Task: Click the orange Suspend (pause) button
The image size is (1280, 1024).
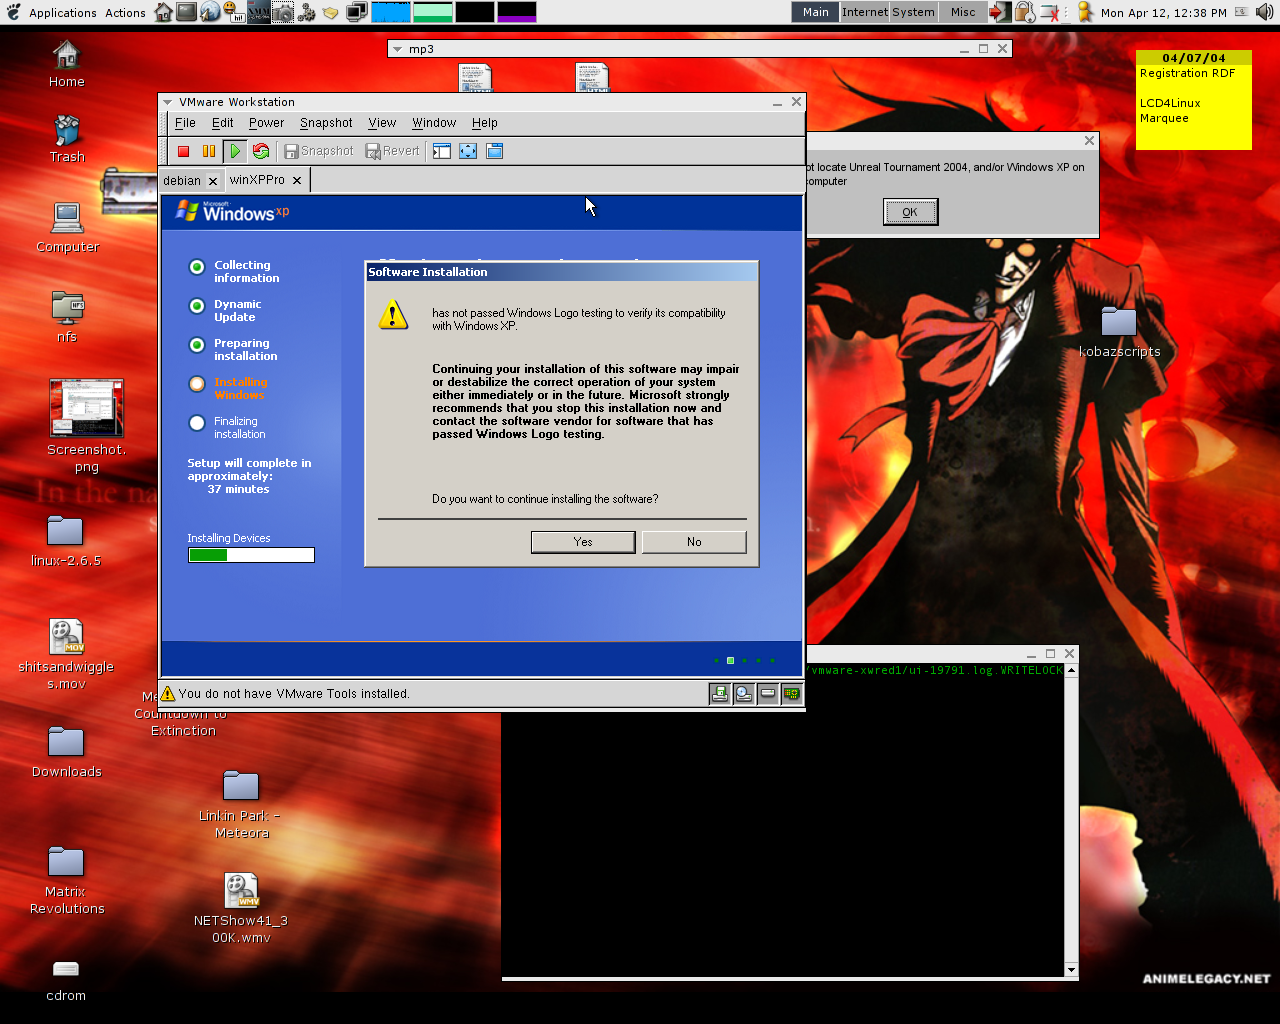Action: pos(209,151)
